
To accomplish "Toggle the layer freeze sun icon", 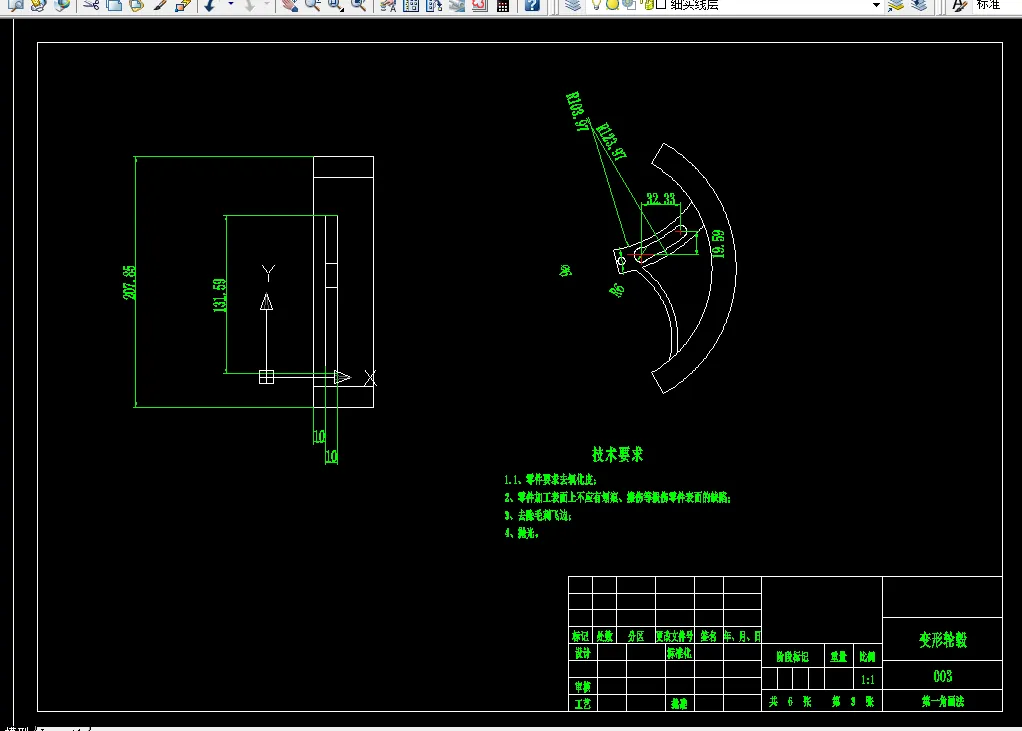I will [x=612, y=5].
